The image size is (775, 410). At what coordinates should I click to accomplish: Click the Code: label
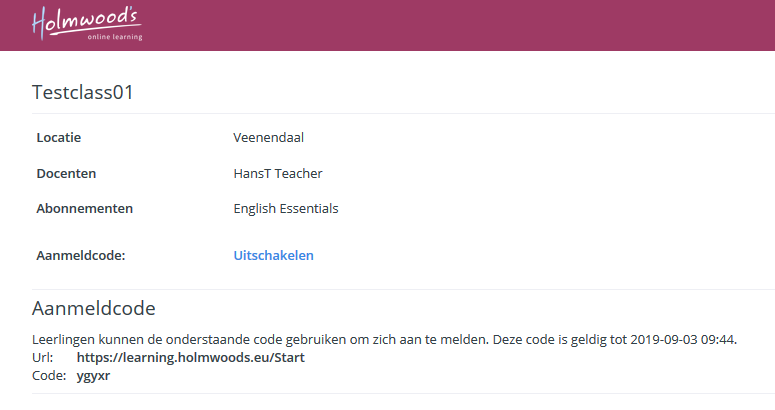pos(49,375)
